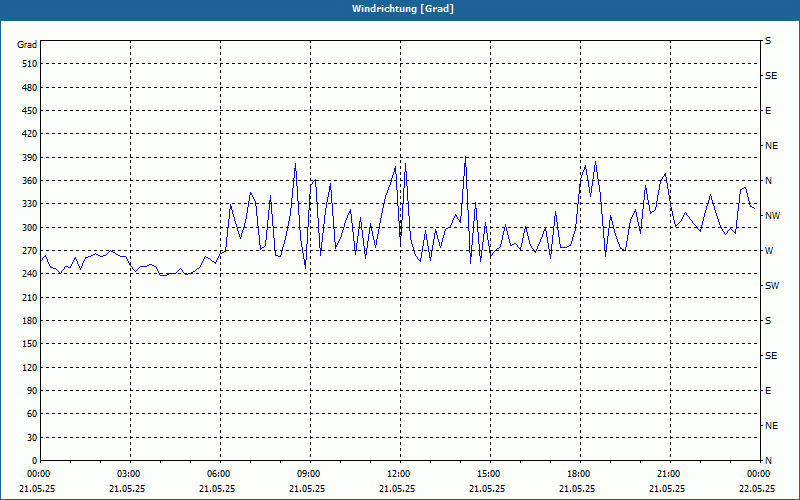Select the 390 degree axis label
This screenshot has height=500, width=800.
(x=30, y=158)
